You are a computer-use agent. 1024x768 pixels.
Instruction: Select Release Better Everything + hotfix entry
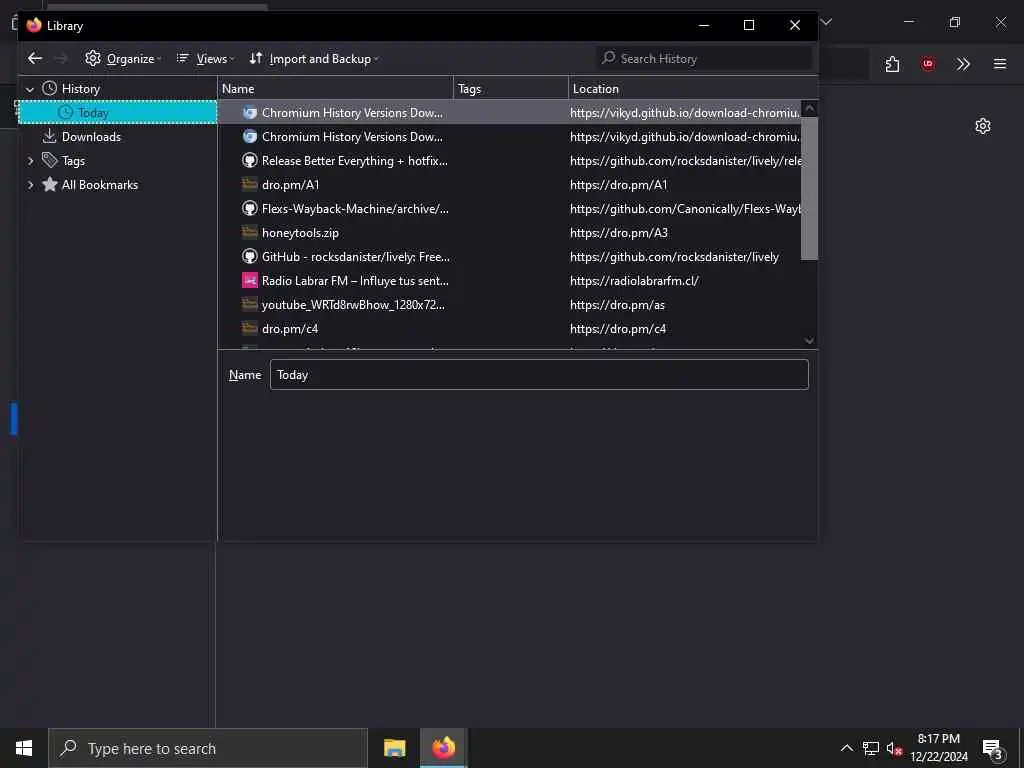point(509,161)
